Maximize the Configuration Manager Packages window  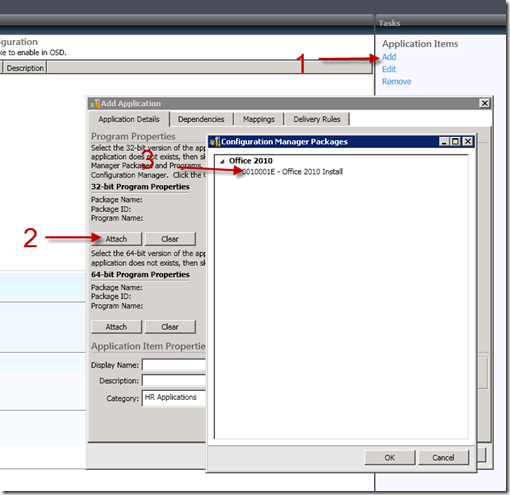(x=455, y=142)
